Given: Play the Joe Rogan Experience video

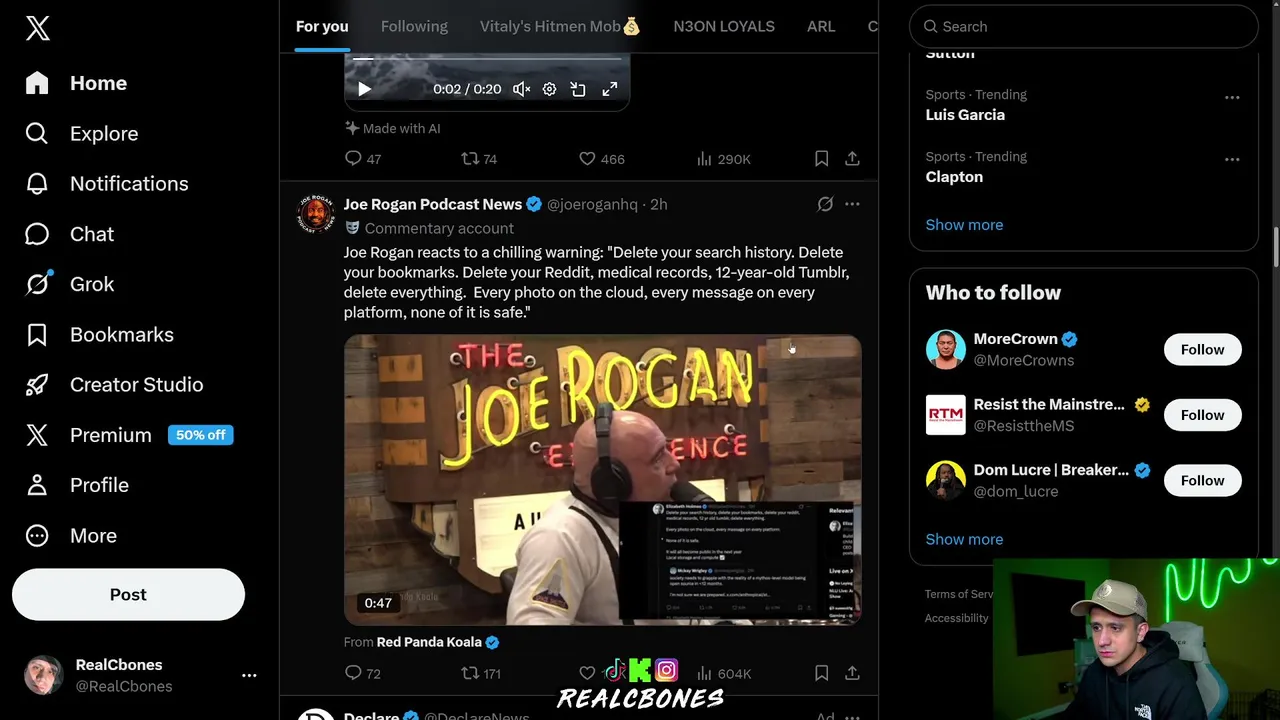Looking at the screenshot, I should click(x=602, y=480).
